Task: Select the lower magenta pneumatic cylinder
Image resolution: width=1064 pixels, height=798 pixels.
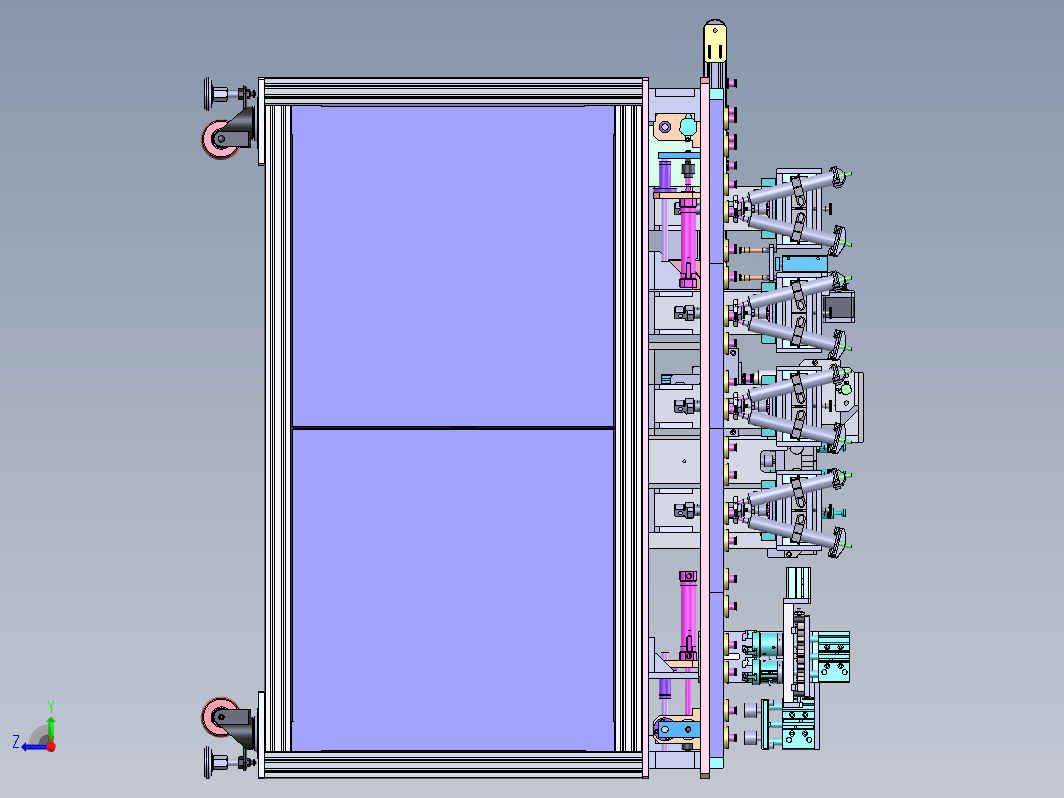Action: point(688,615)
